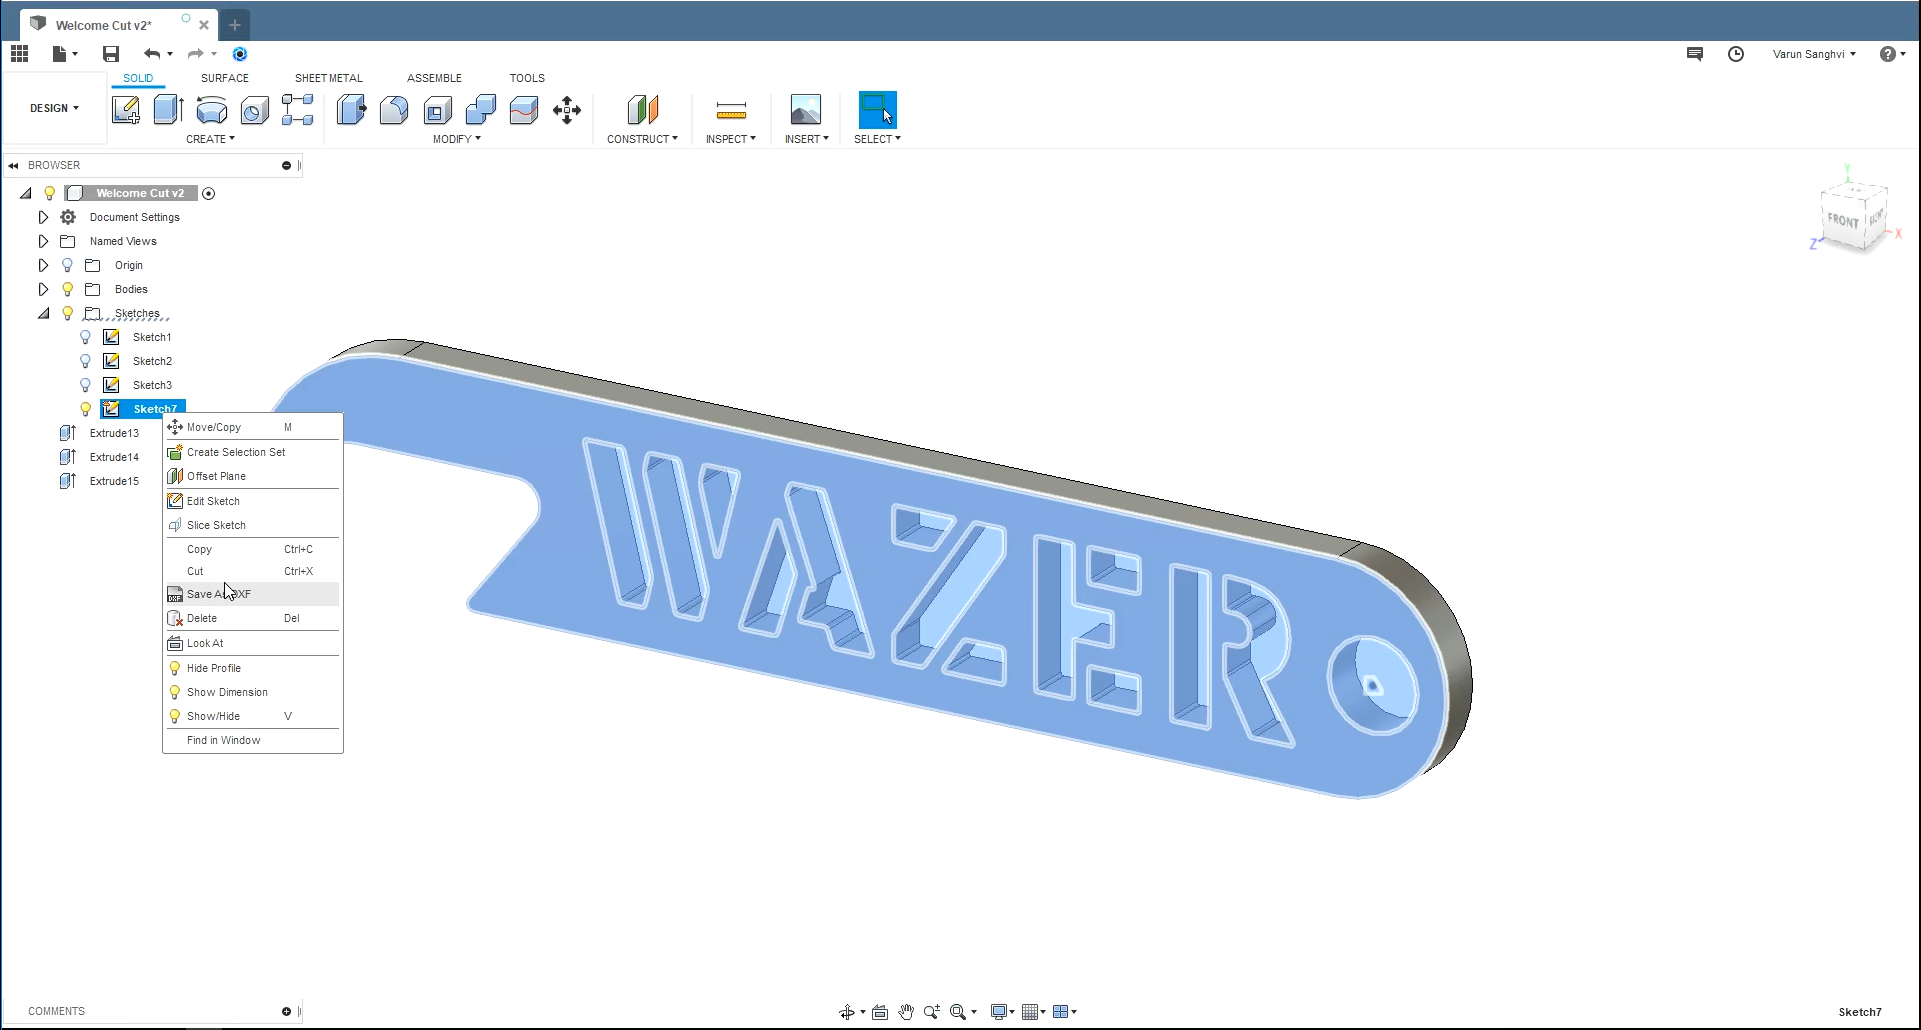Viewport: 1921px width, 1030px height.
Task: Expand the Origin folder
Action: (x=43, y=265)
